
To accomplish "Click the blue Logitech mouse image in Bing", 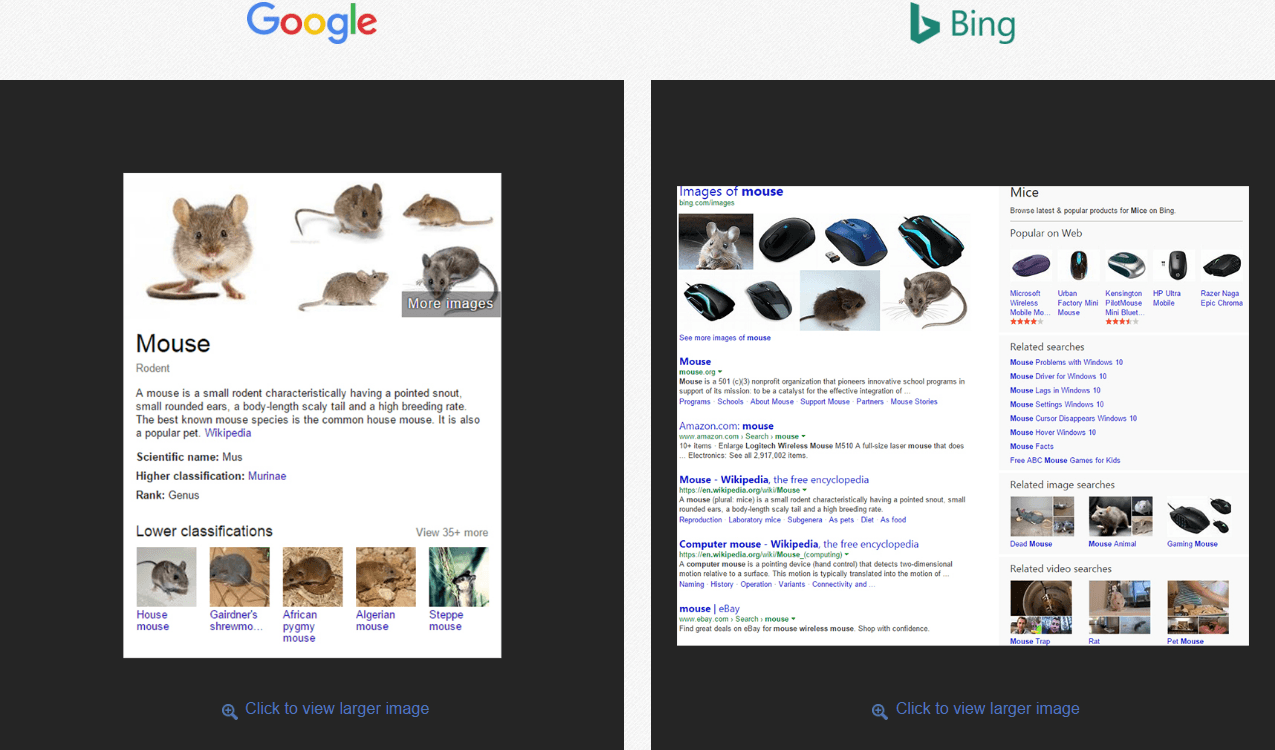I will (857, 241).
